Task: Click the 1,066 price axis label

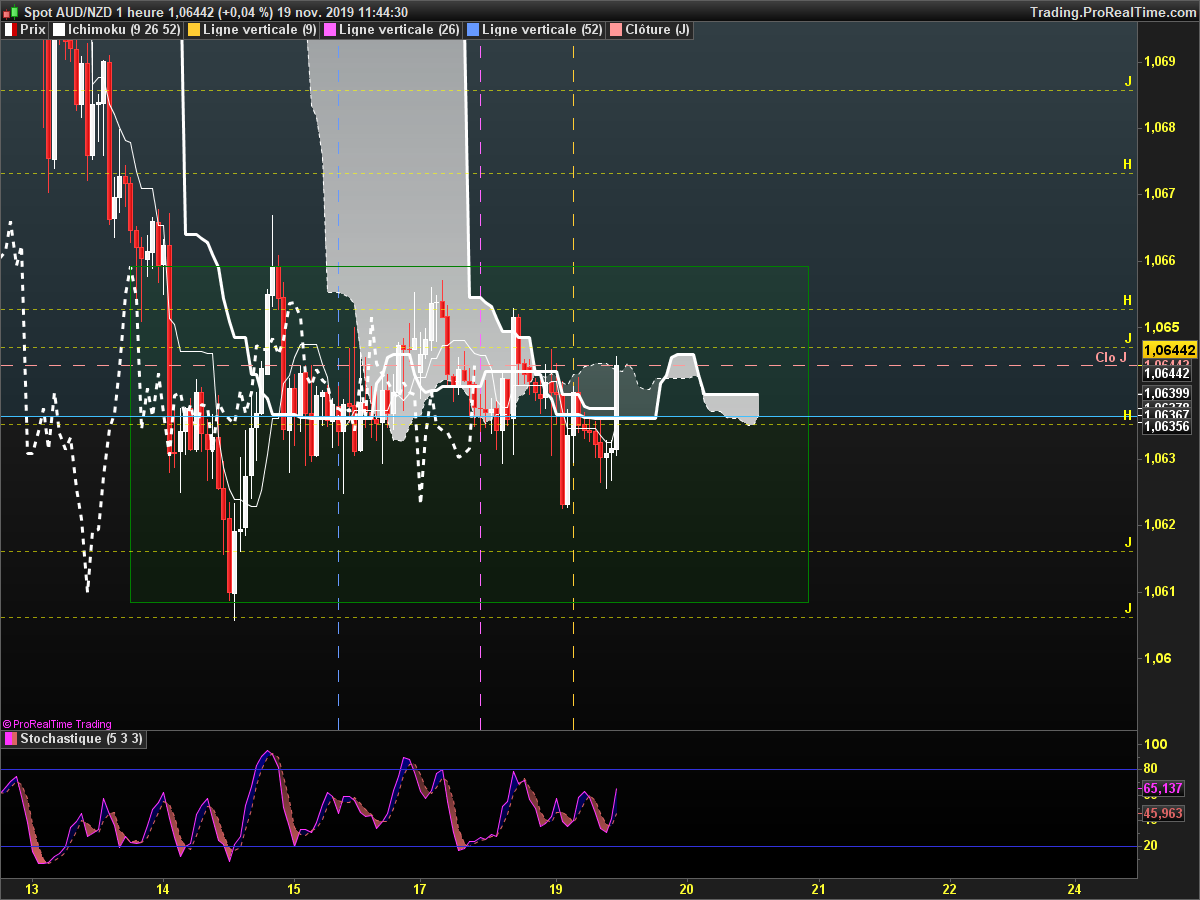Action: [1160, 260]
